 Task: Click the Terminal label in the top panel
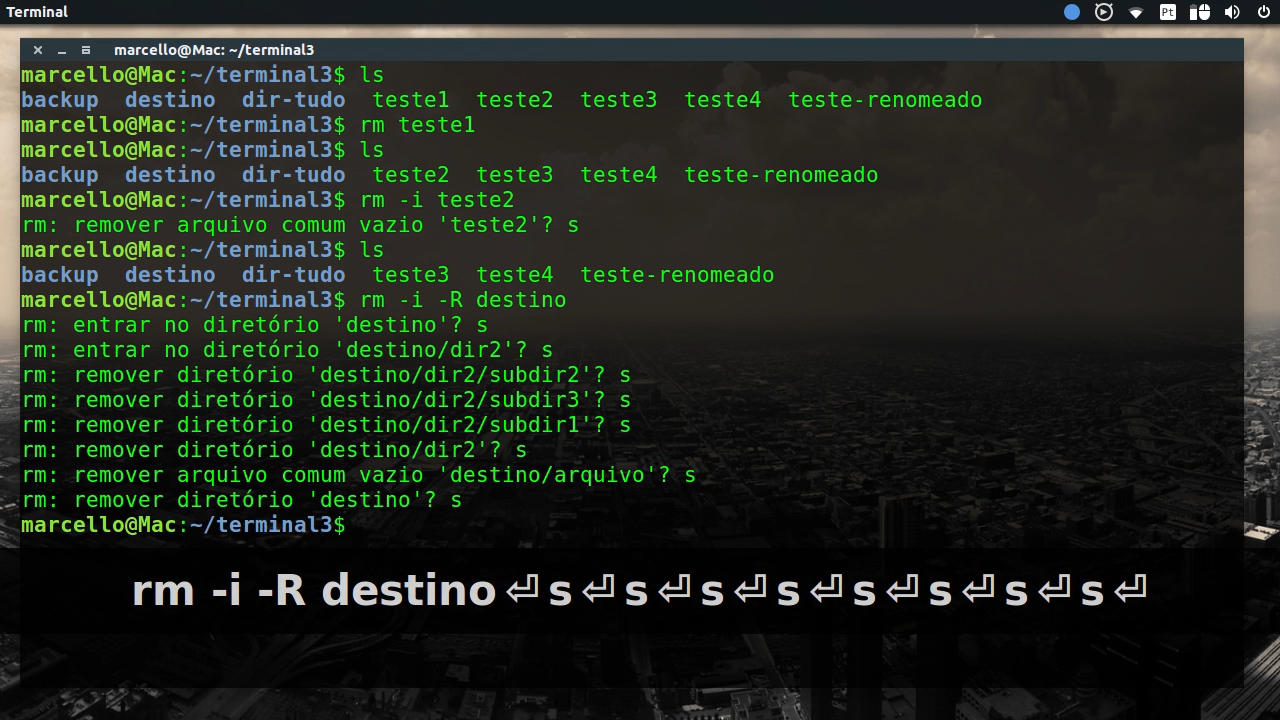[37, 12]
